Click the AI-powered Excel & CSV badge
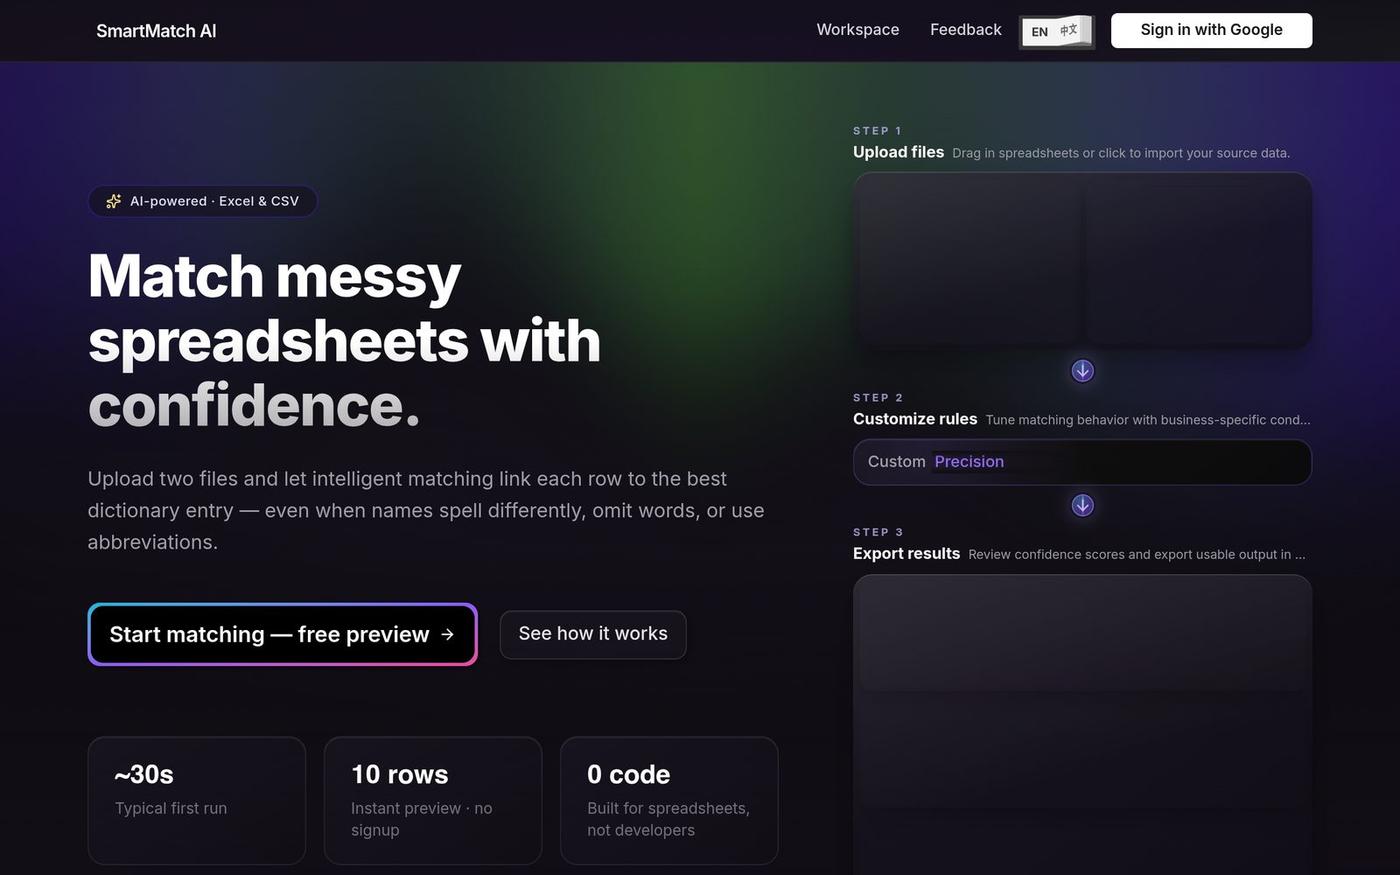 (x=203, y=201)
